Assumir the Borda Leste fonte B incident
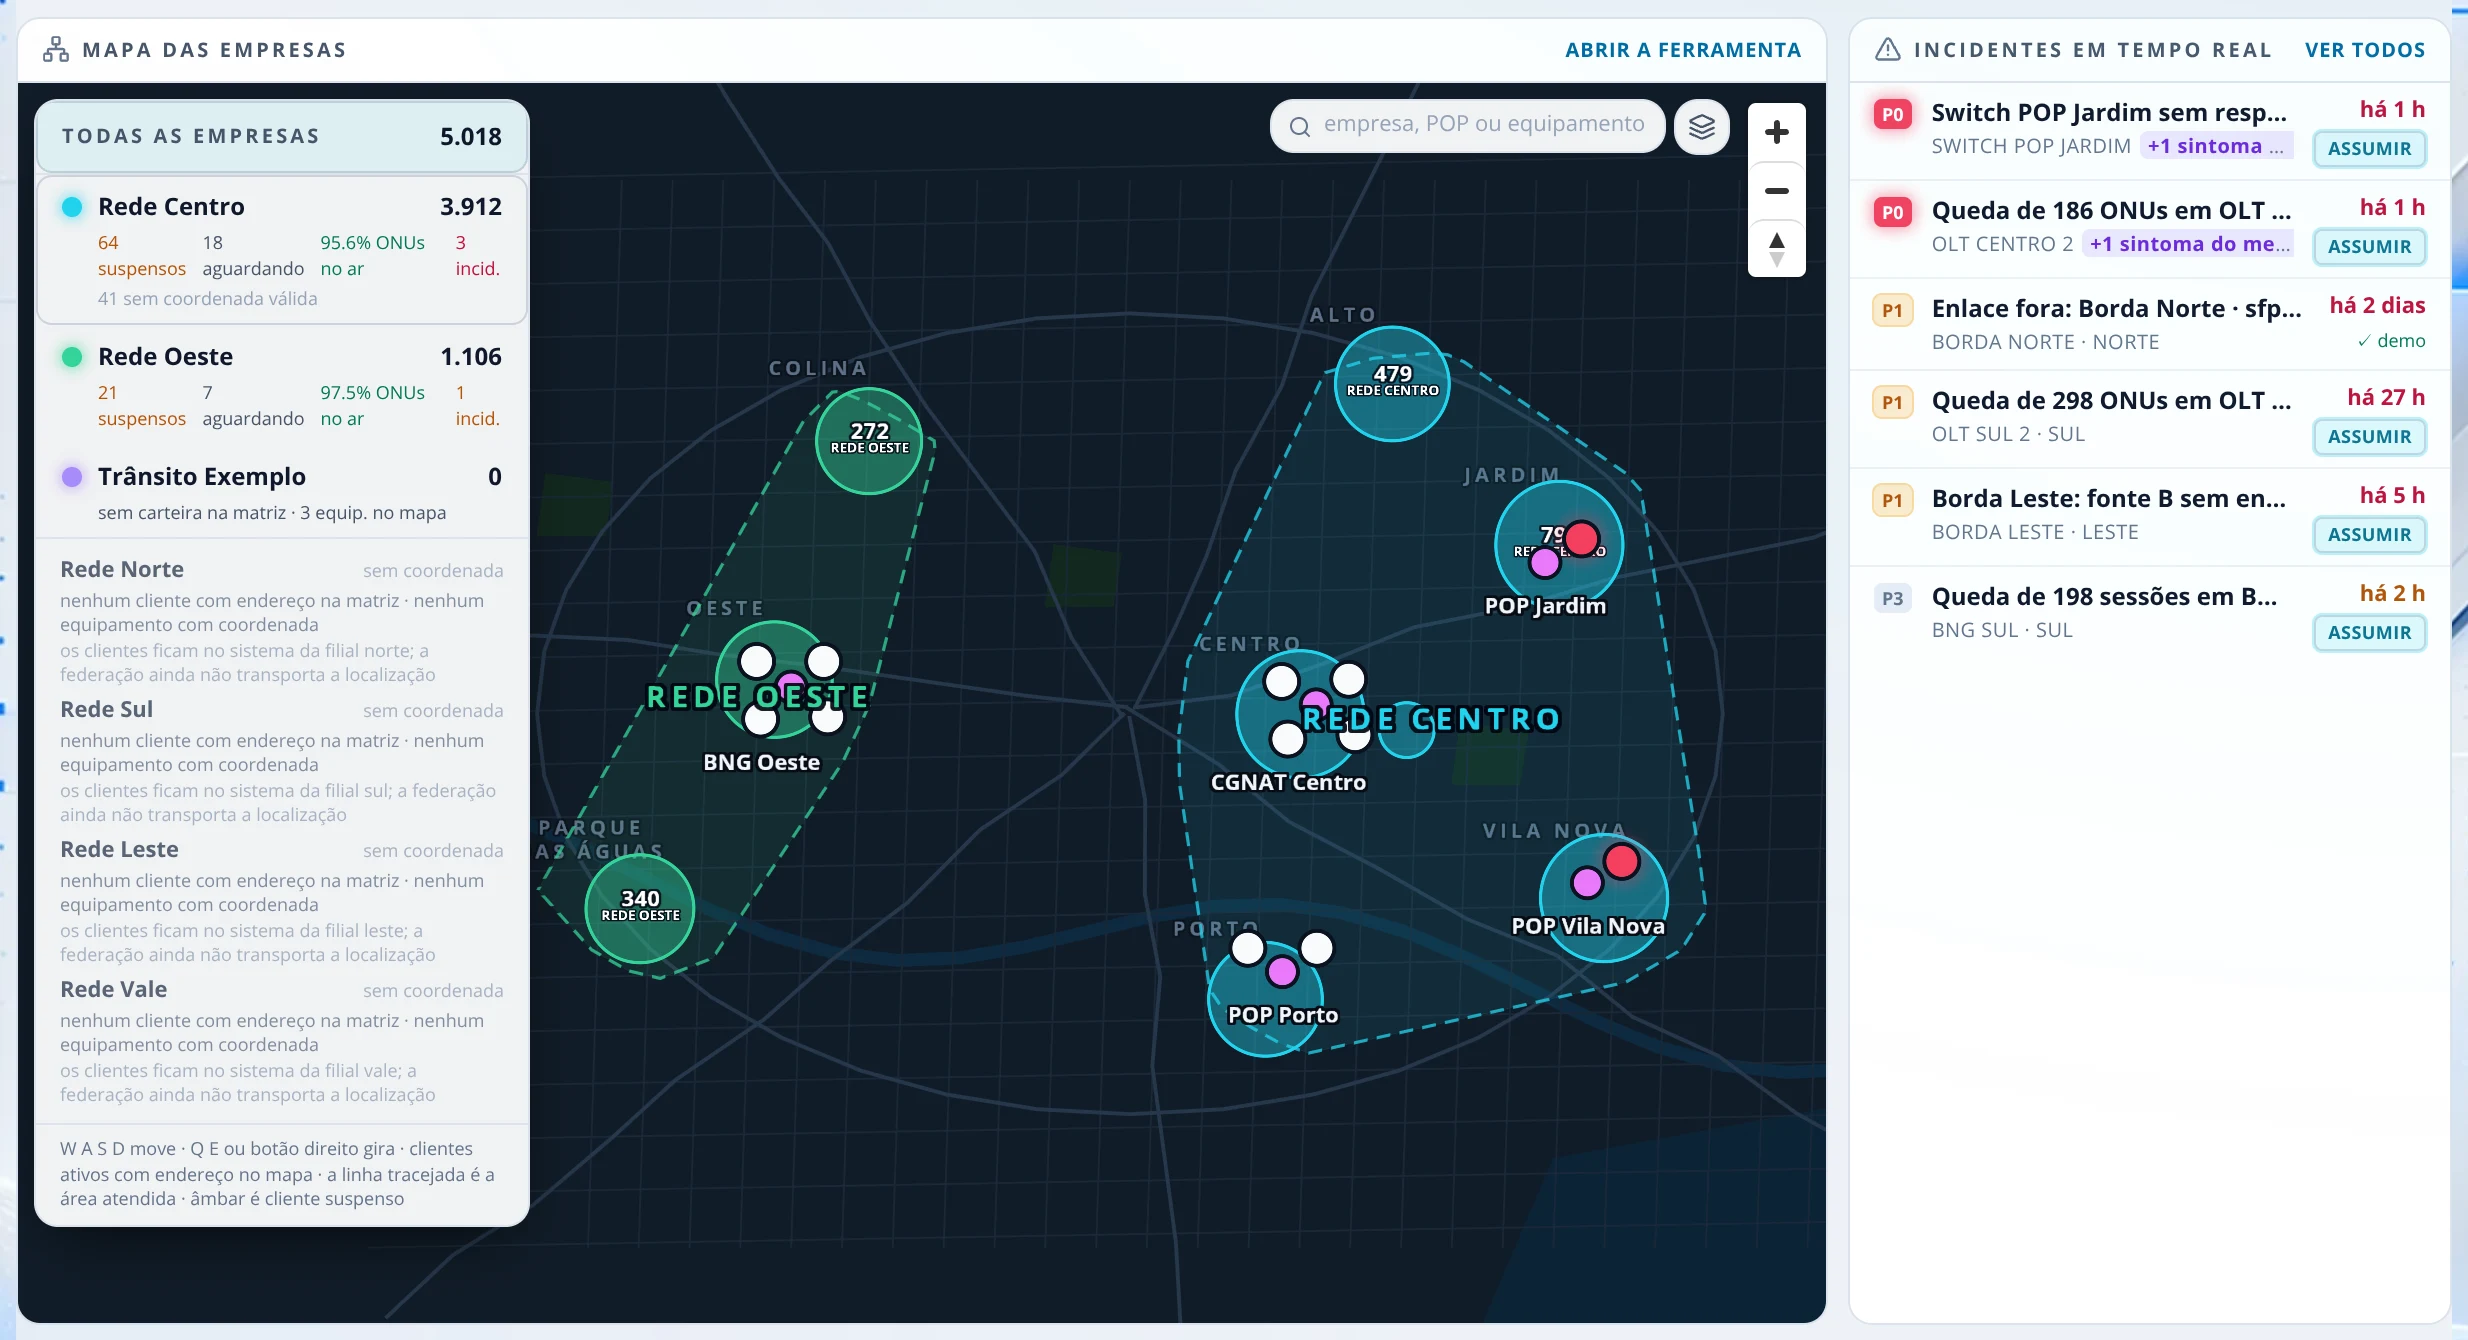Image resolution: width=2468 pixels, height=1340 pixels. 2369,535
